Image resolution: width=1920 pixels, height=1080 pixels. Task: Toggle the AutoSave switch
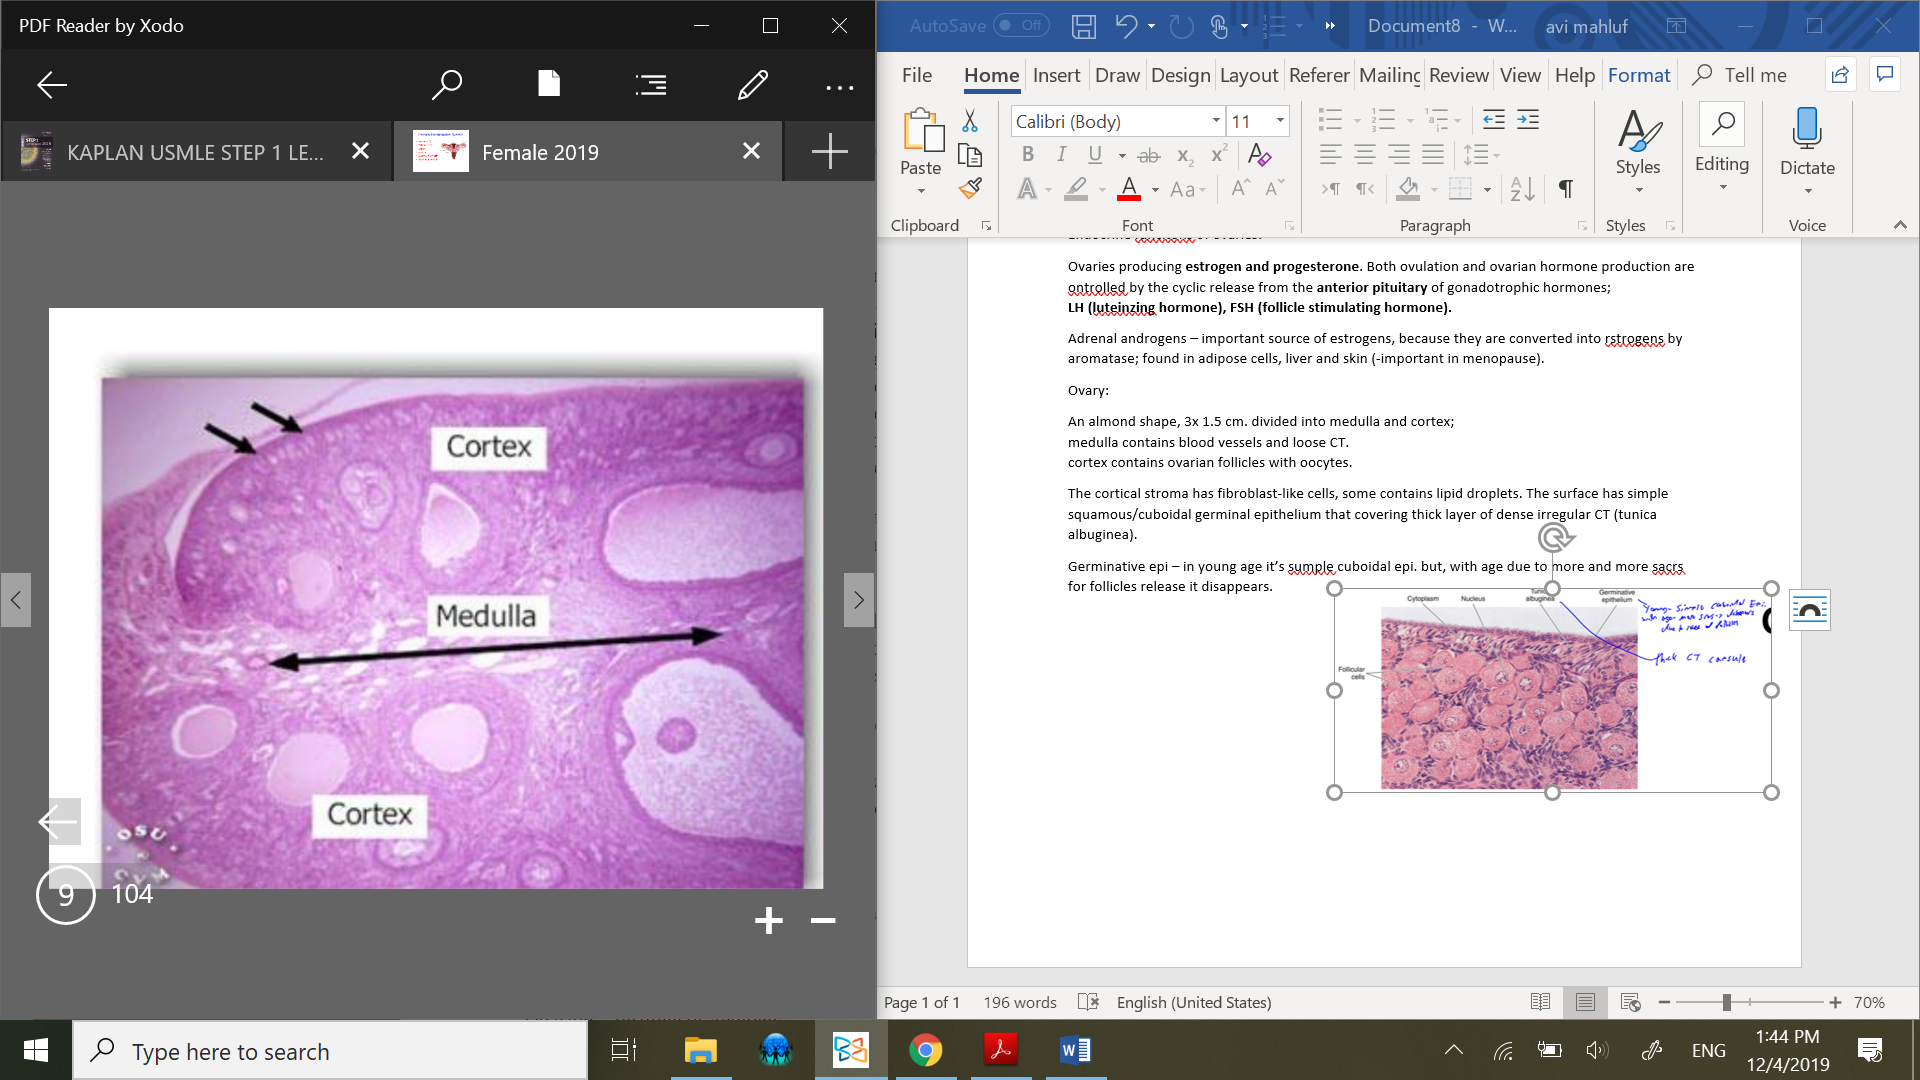(1021, 26)
